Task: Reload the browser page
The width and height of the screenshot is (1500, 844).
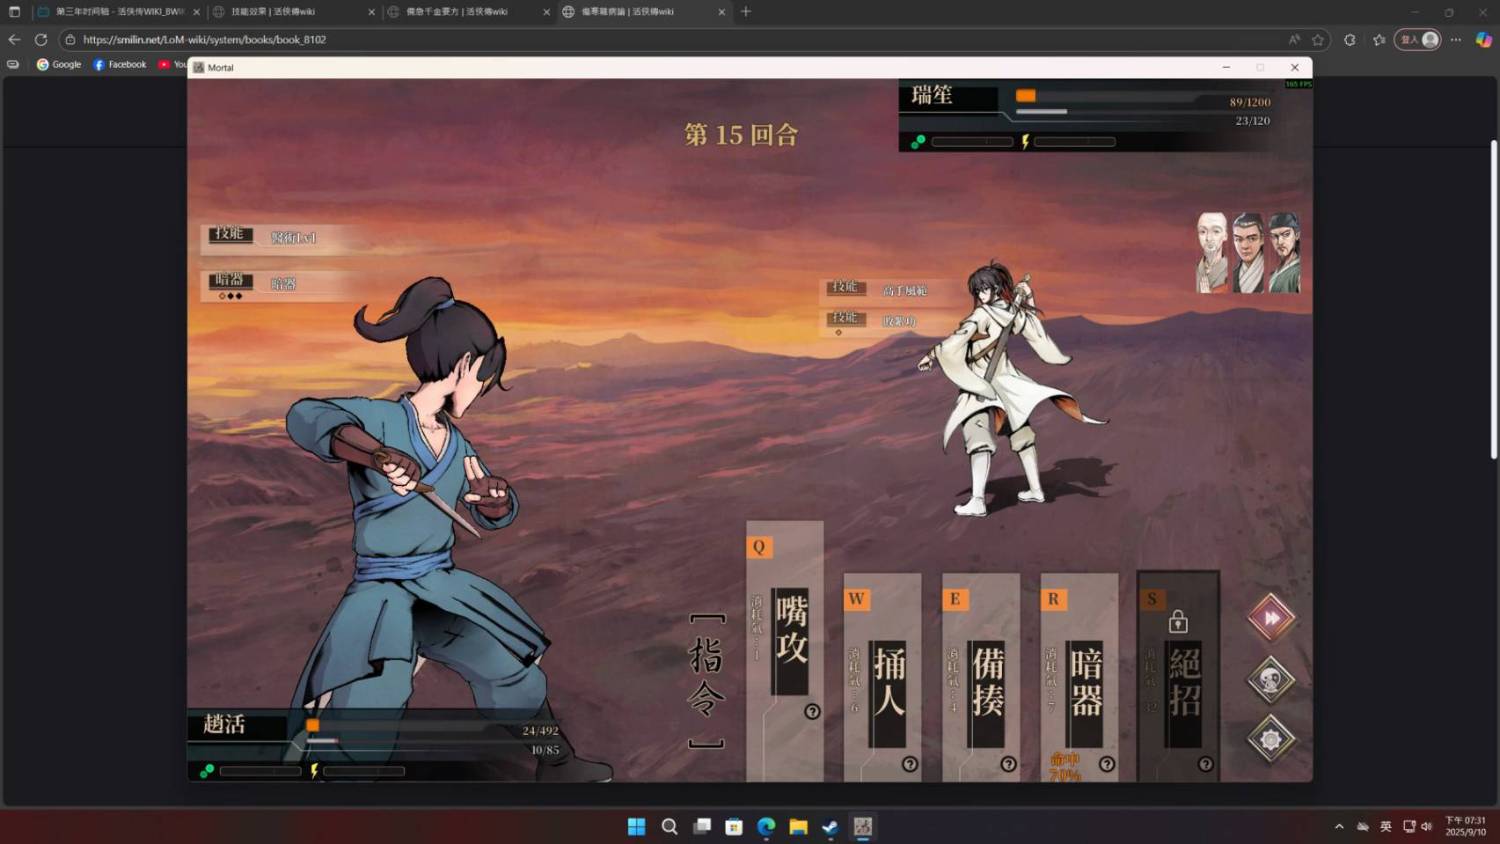Action: click(41, 40)
